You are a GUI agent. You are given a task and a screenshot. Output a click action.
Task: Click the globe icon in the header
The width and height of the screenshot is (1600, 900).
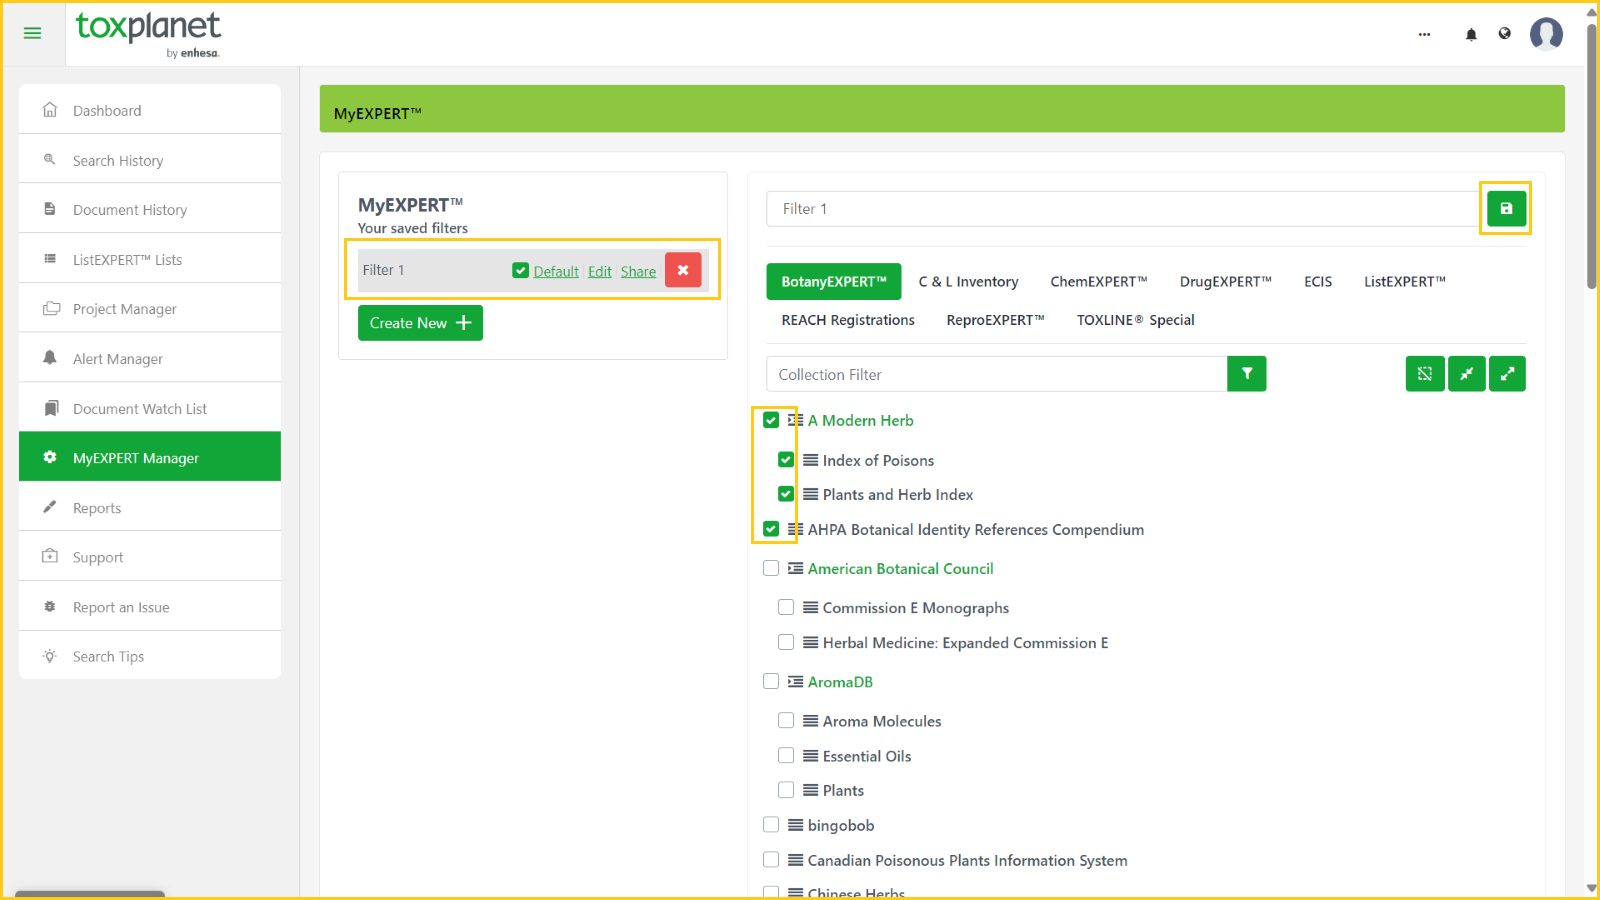click(x=1504, y=34)
